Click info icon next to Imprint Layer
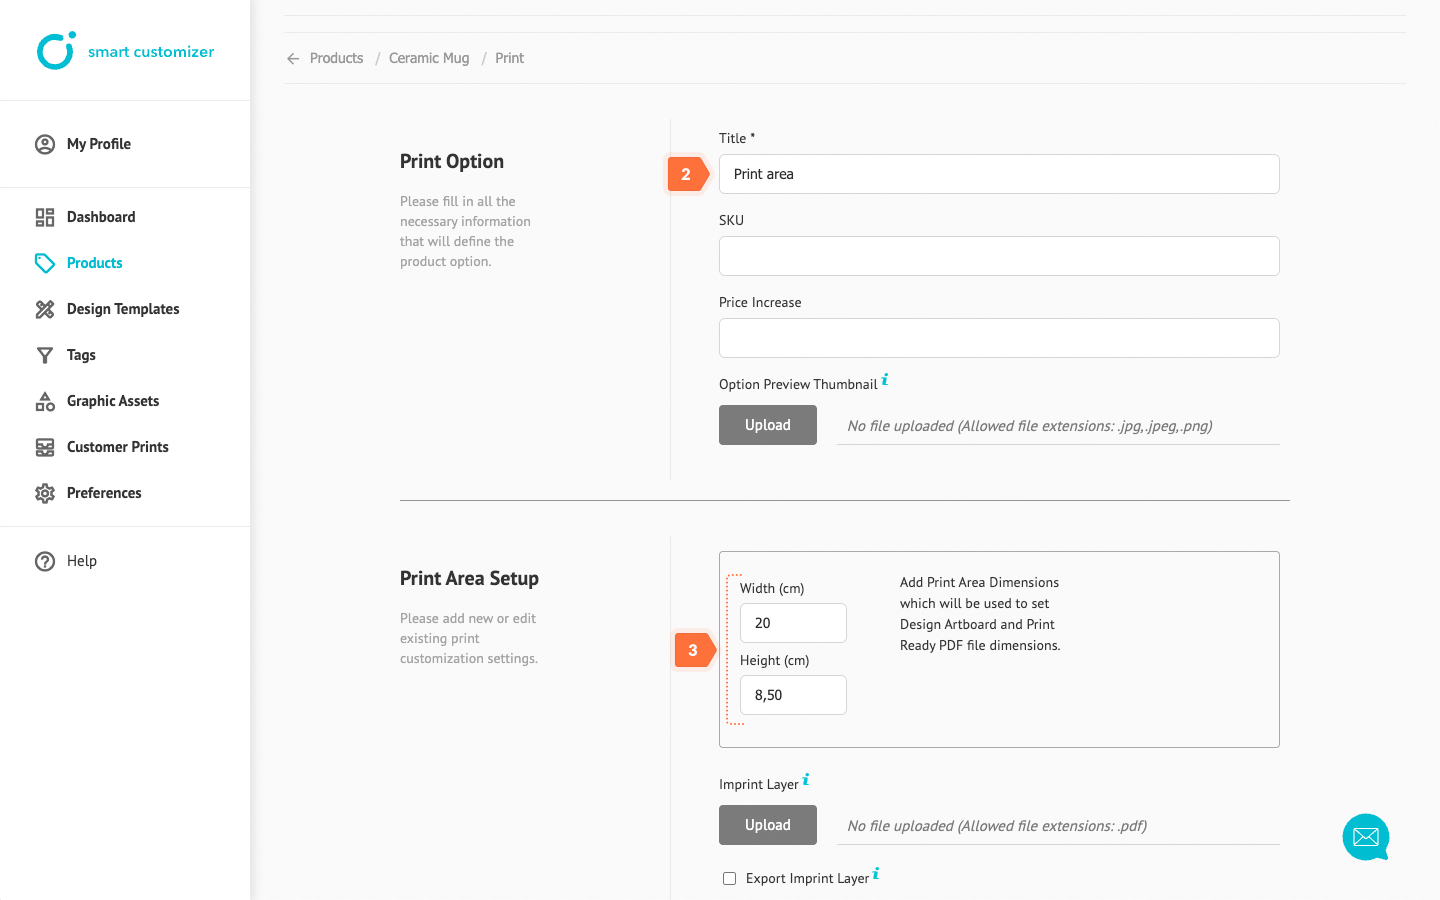1440x900 pixels. pos(806,780)
